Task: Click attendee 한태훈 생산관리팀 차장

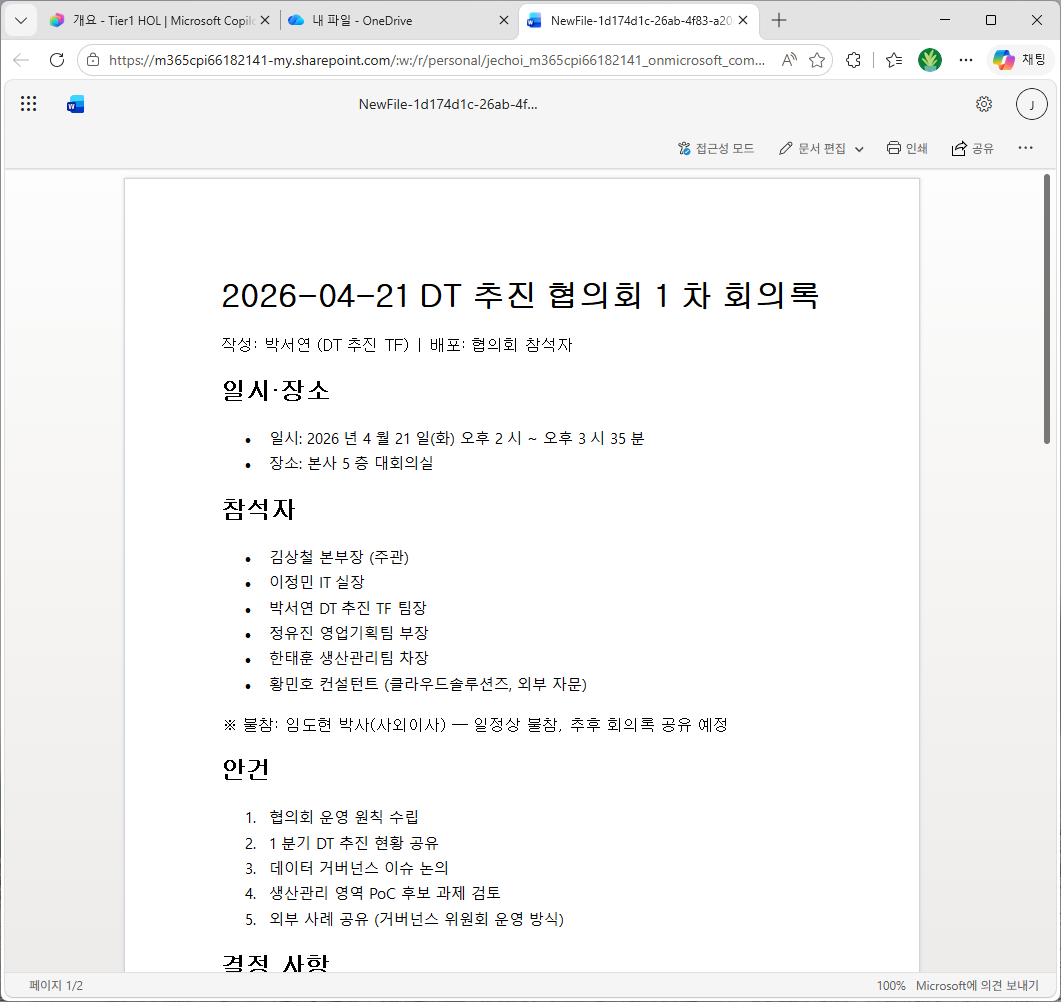Action: click(x=349, y=658)
